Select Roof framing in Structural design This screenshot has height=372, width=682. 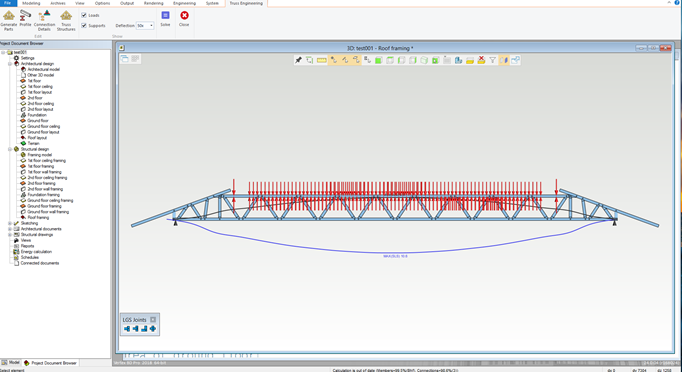[x=38, y=218]
